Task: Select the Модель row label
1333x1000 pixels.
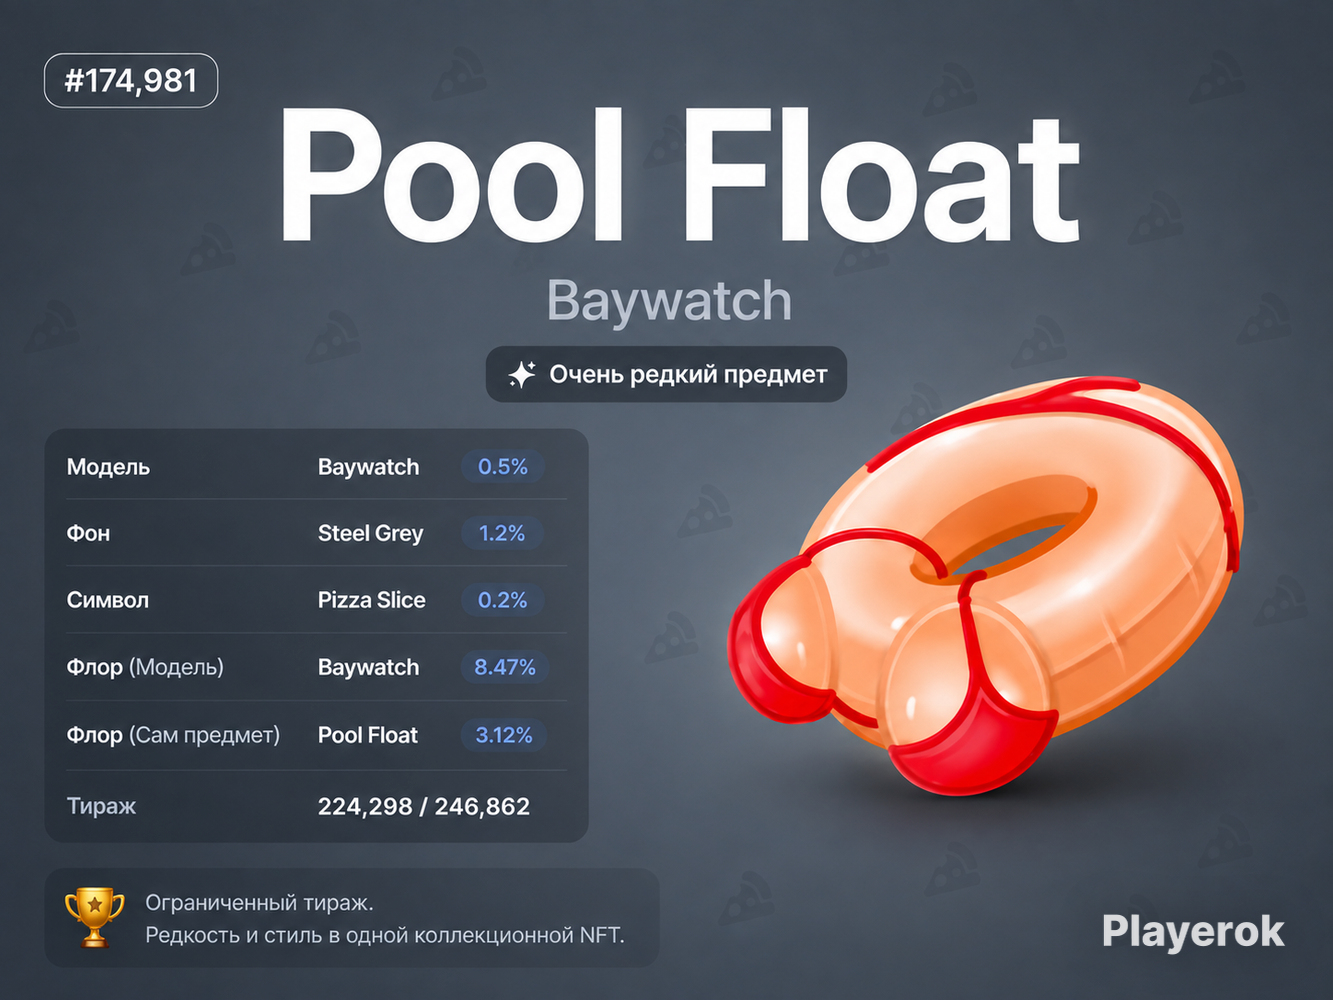Action: (x=108, y=467)
